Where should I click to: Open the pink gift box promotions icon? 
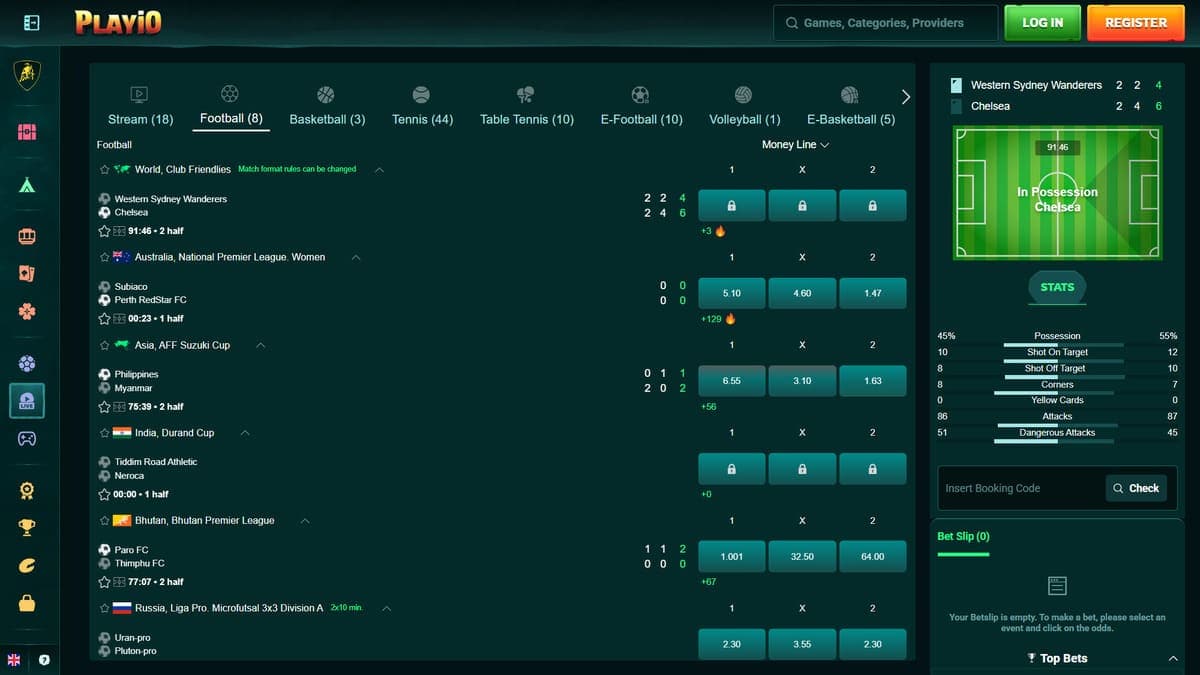click(x=27, y=132)
